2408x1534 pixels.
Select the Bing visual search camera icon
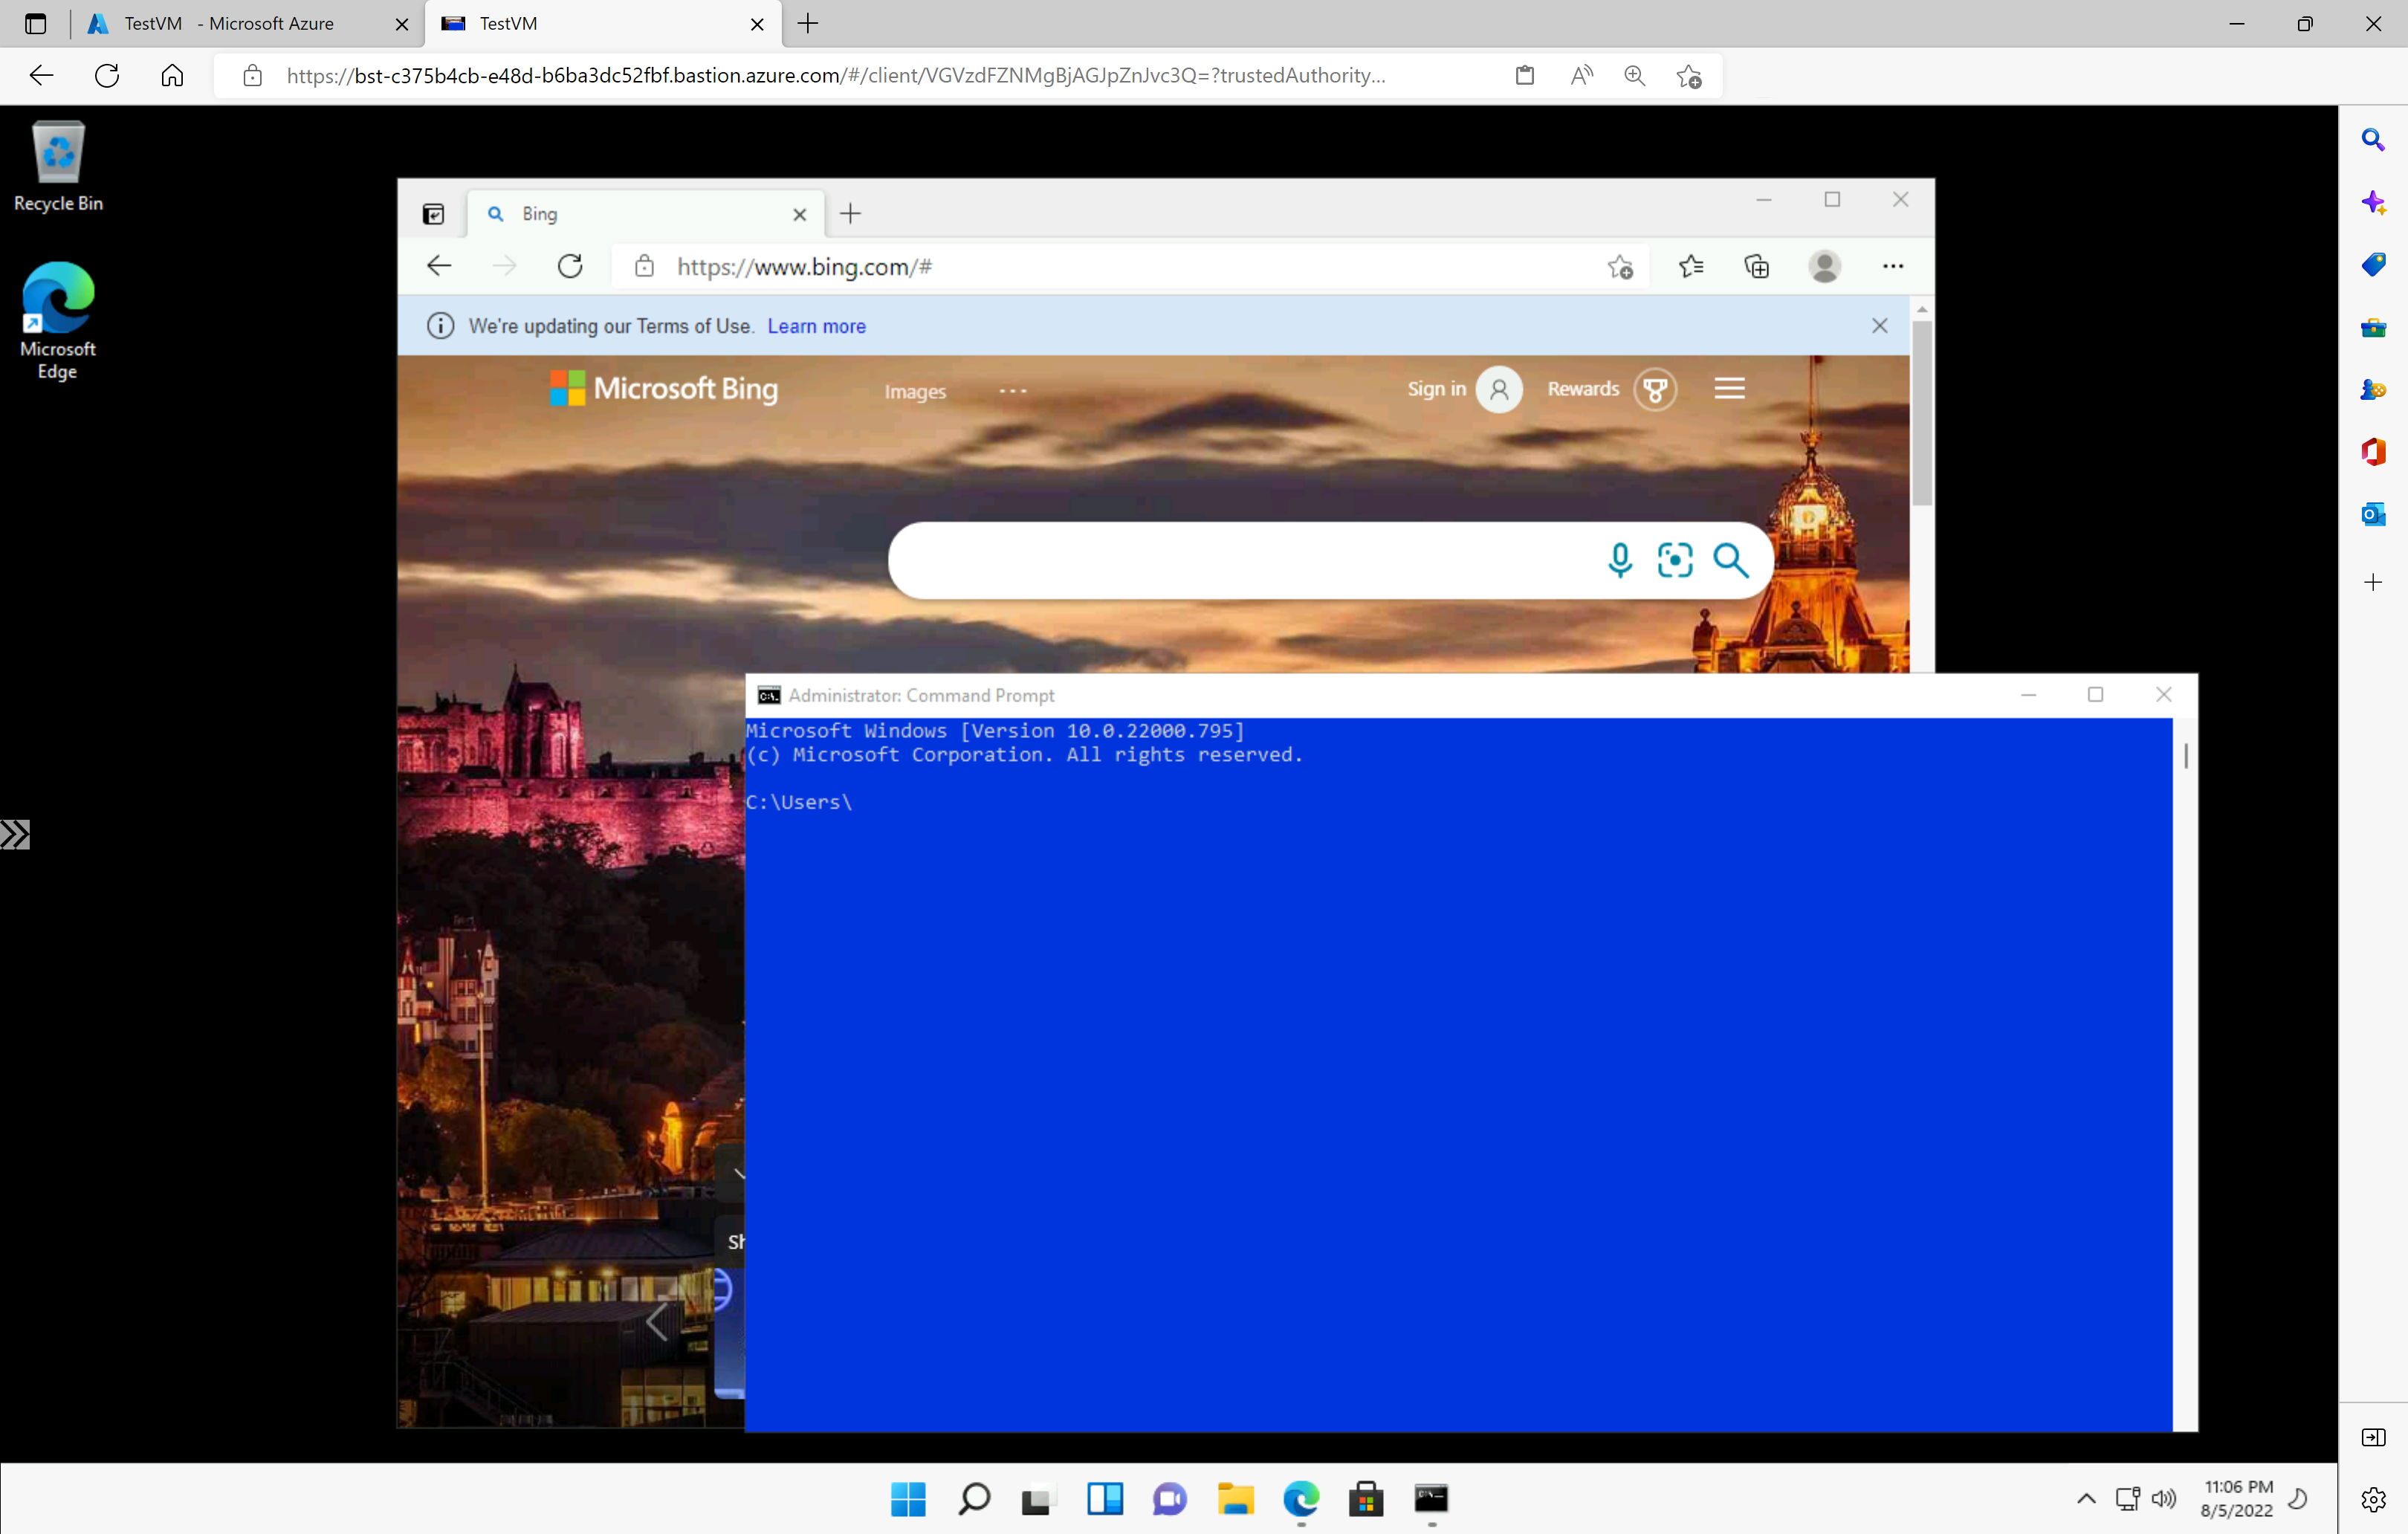point(1674,558)
